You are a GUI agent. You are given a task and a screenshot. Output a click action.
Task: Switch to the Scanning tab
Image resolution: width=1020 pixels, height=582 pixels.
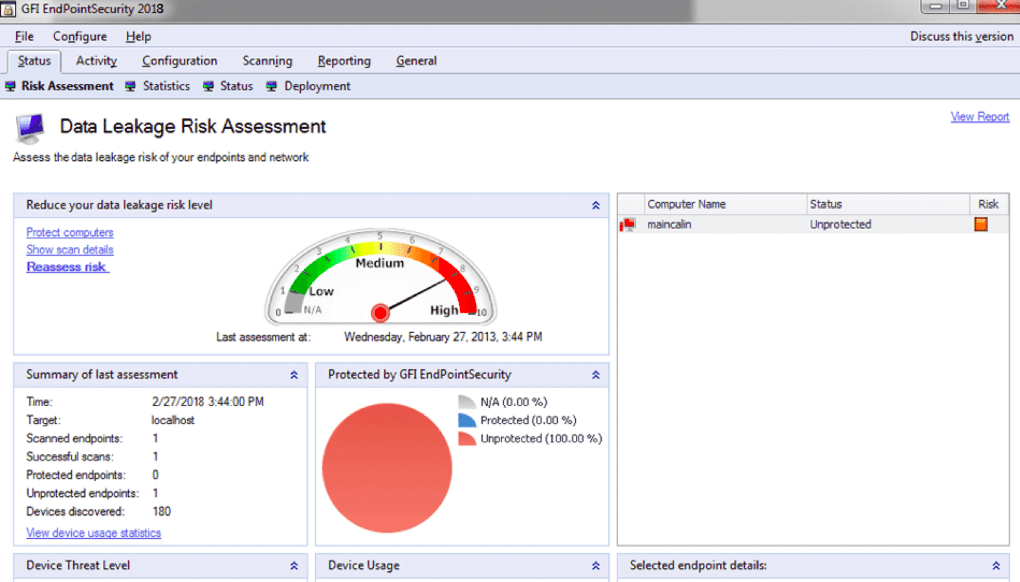click(267, 60)
